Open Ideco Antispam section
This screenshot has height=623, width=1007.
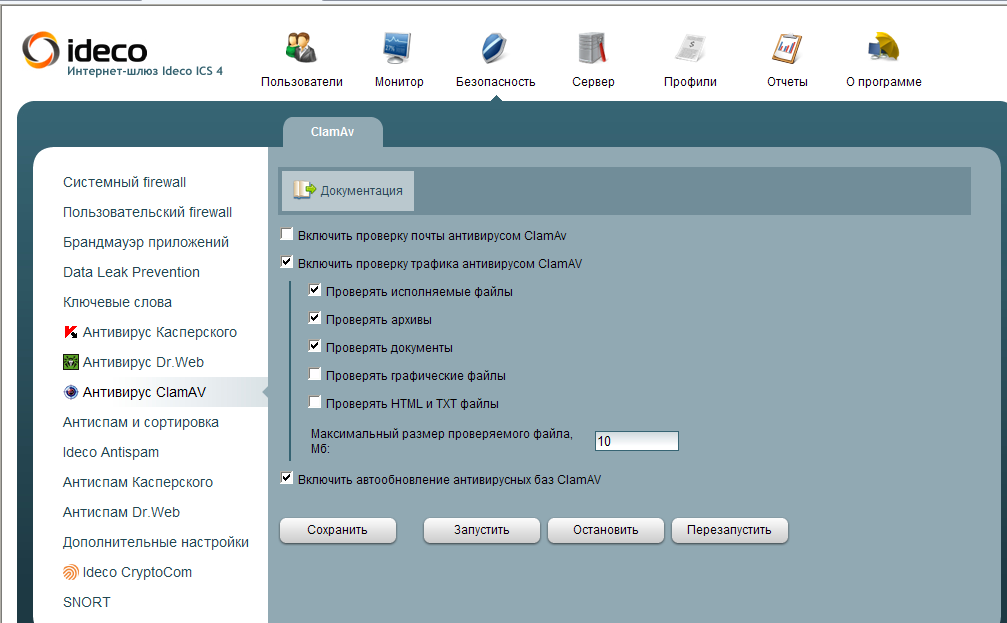(x=111, y=452)
